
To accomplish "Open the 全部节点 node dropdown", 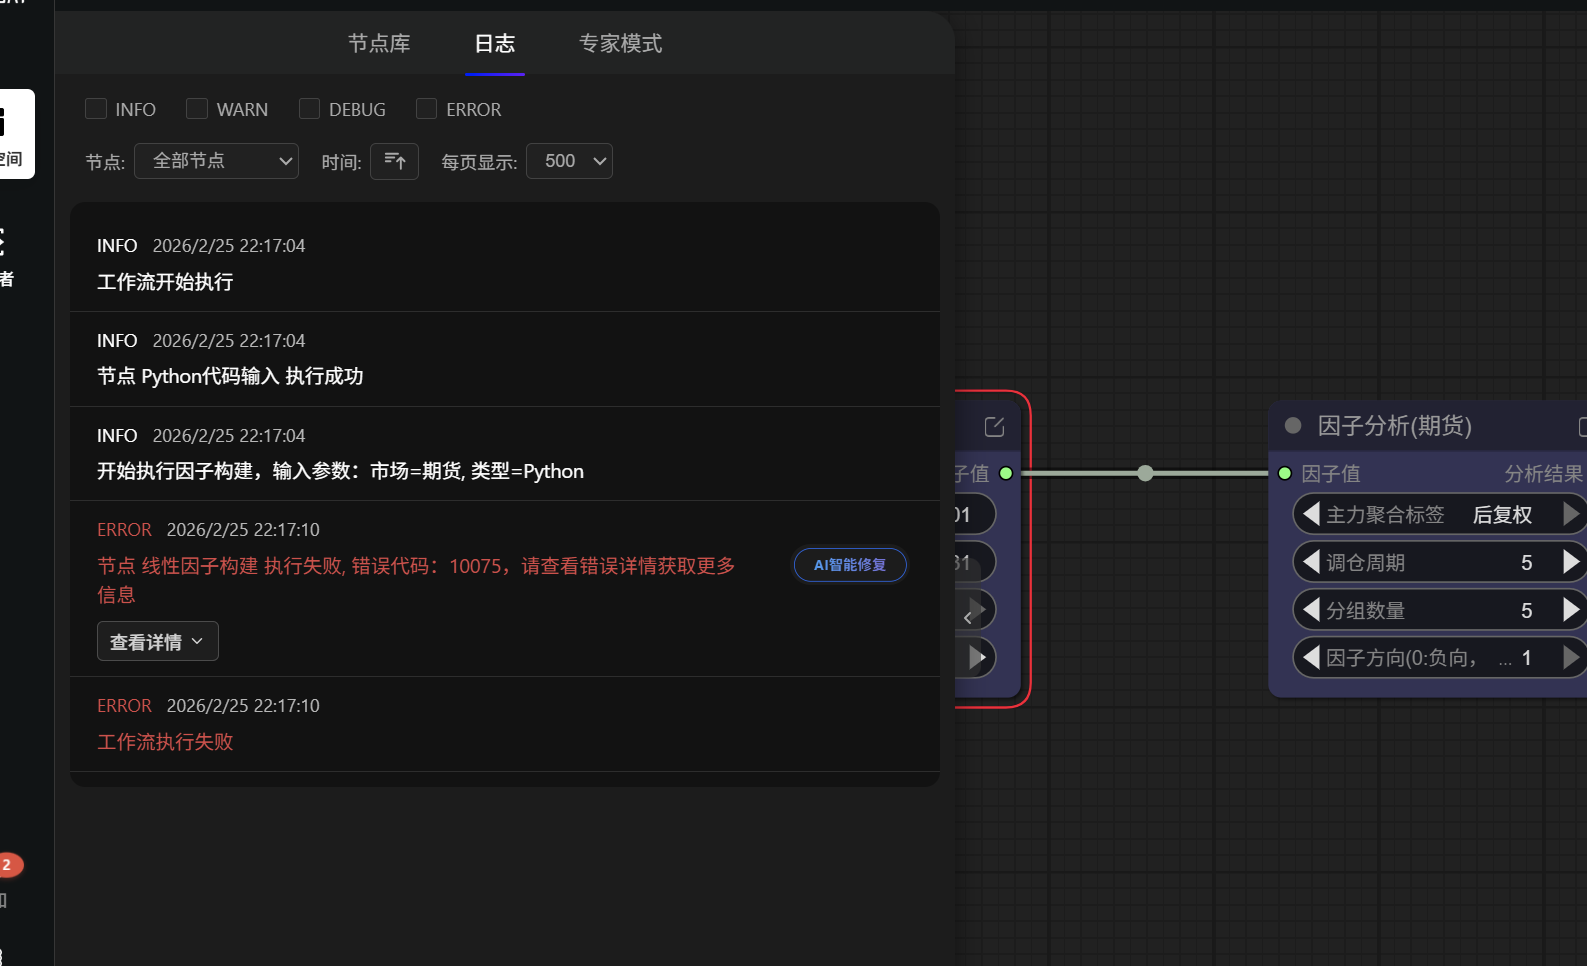I will coord(217,161).
